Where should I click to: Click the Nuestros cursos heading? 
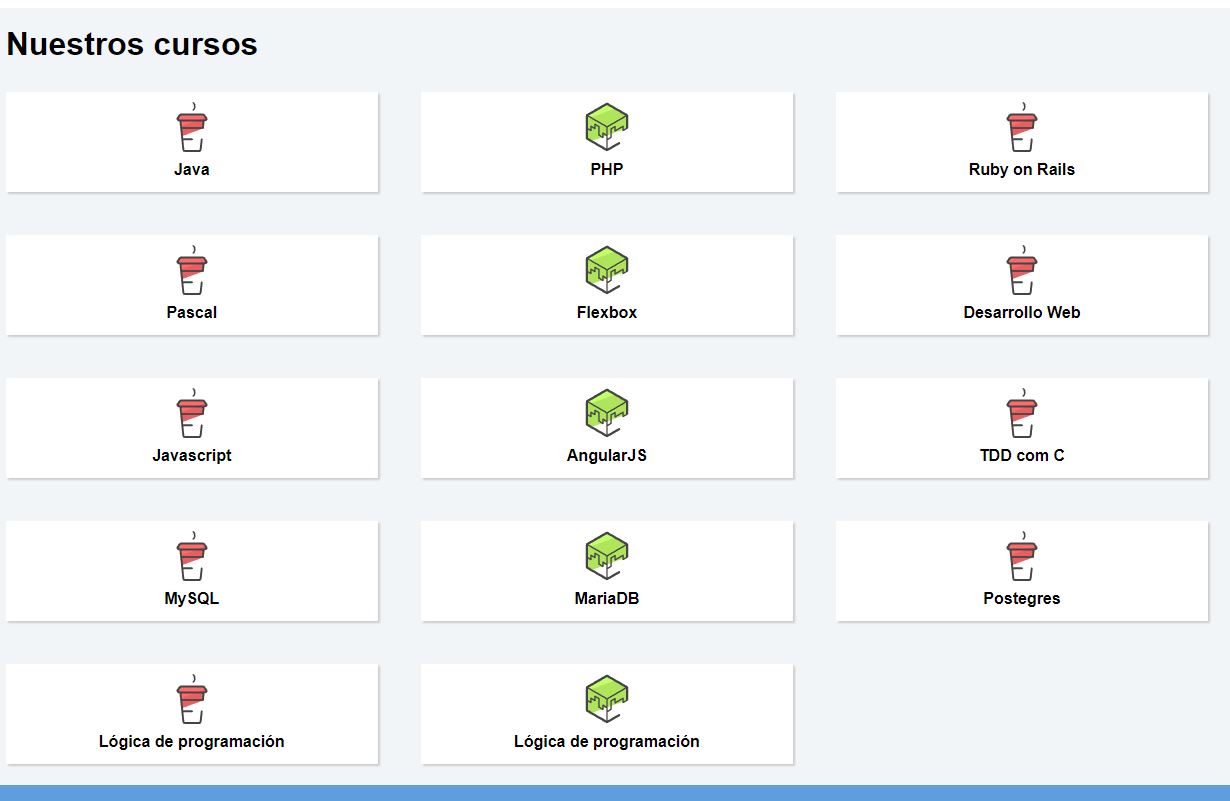coord(132,44)
